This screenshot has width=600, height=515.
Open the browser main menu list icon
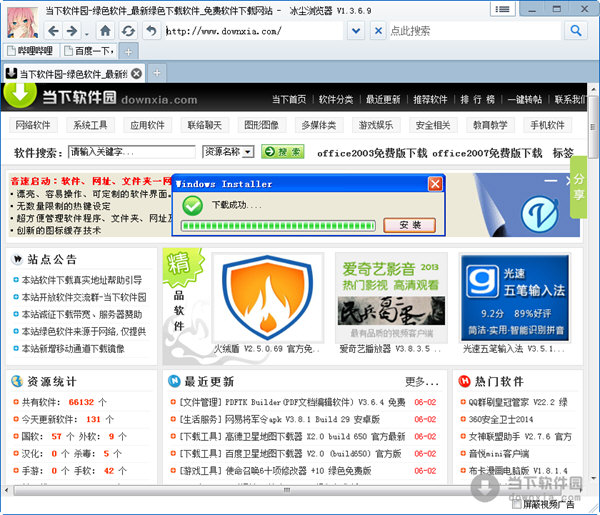pos(502,9)
